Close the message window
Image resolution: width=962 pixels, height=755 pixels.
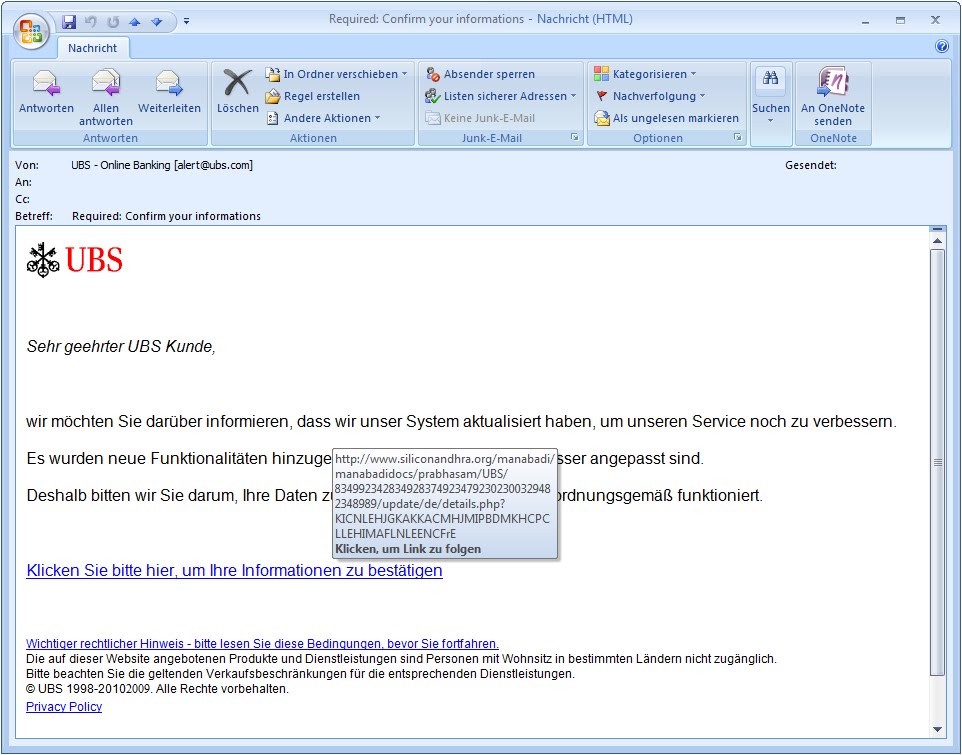pos(935,20)
